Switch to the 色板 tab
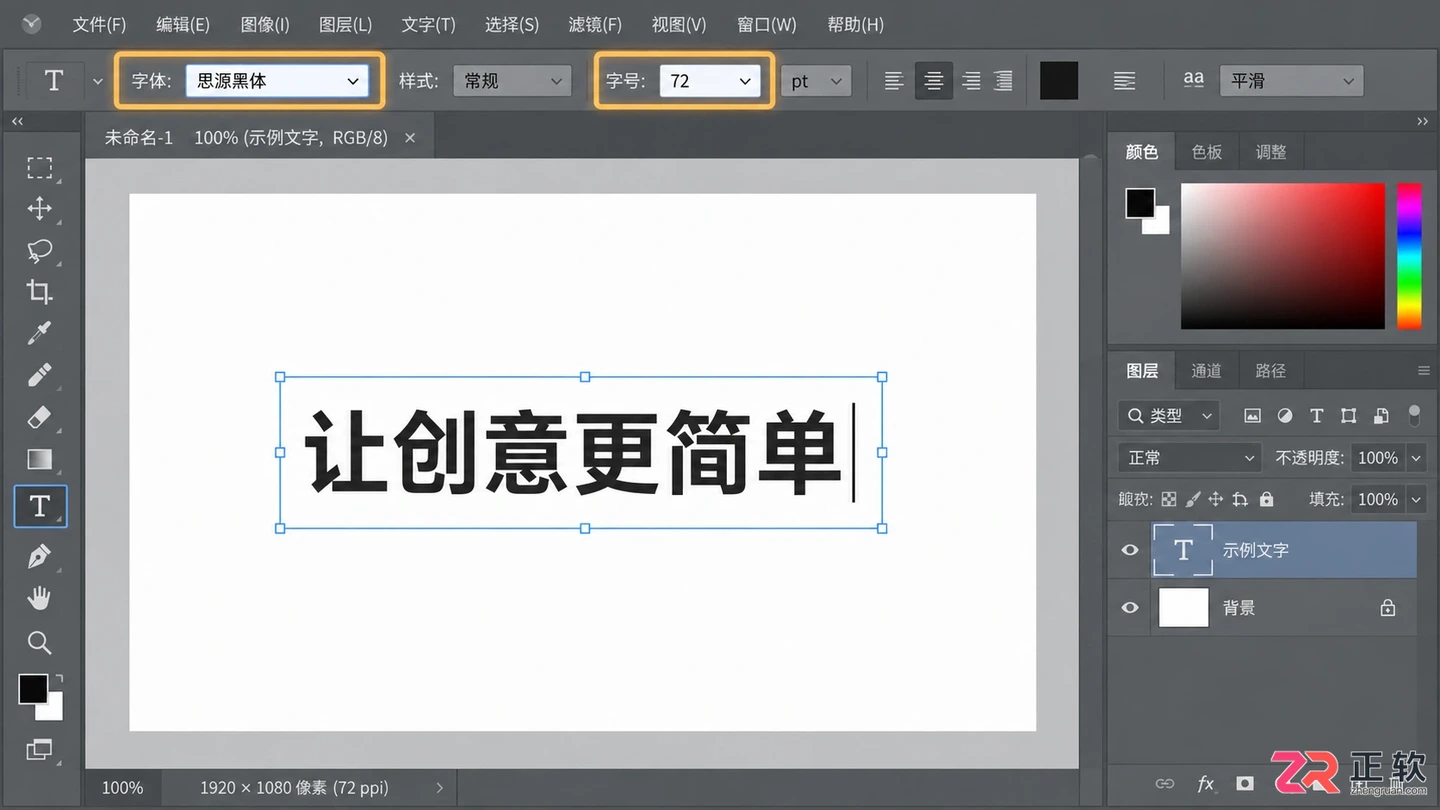Image resolution: width=1440 pixels, height=810 pixels. (1207, 152)
